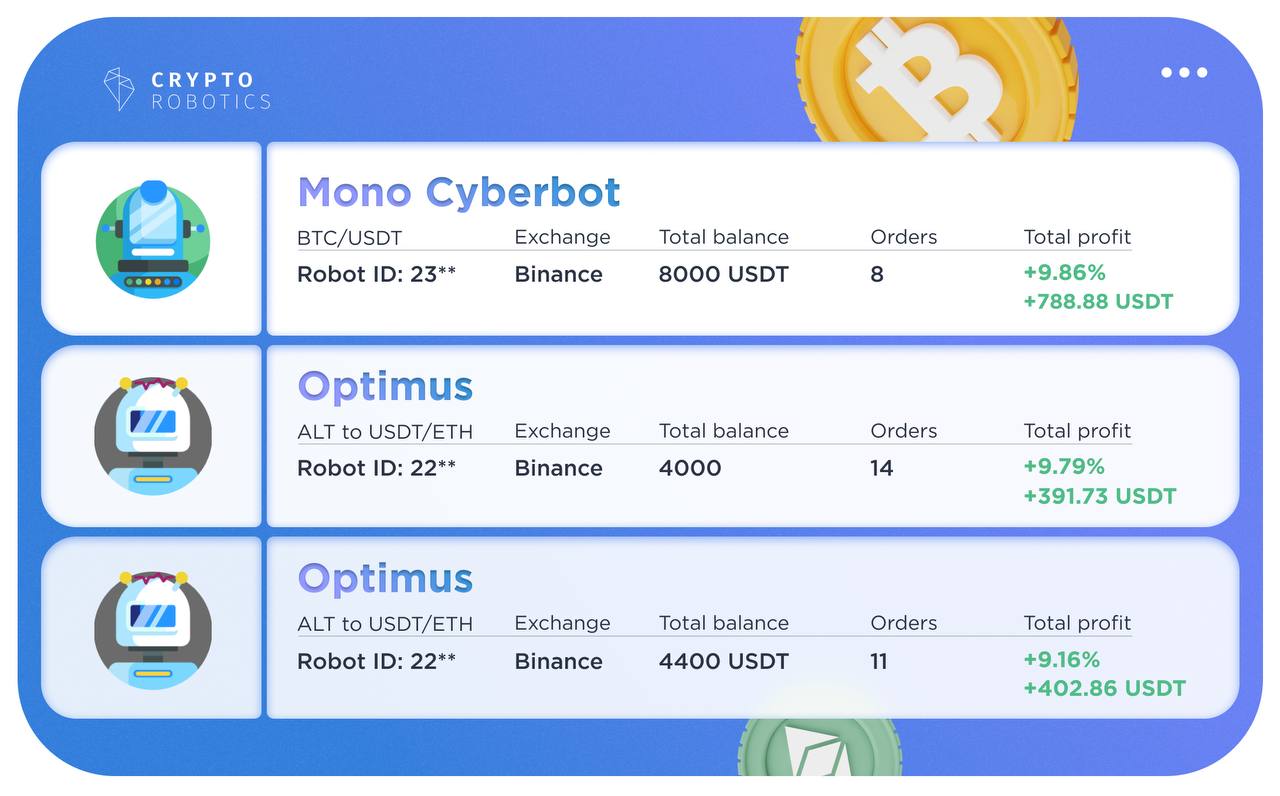Click the +391.73 USDT profit value
Image resolution: width=1280 pixels, height=796 pixels.
tap(1100, 495)
